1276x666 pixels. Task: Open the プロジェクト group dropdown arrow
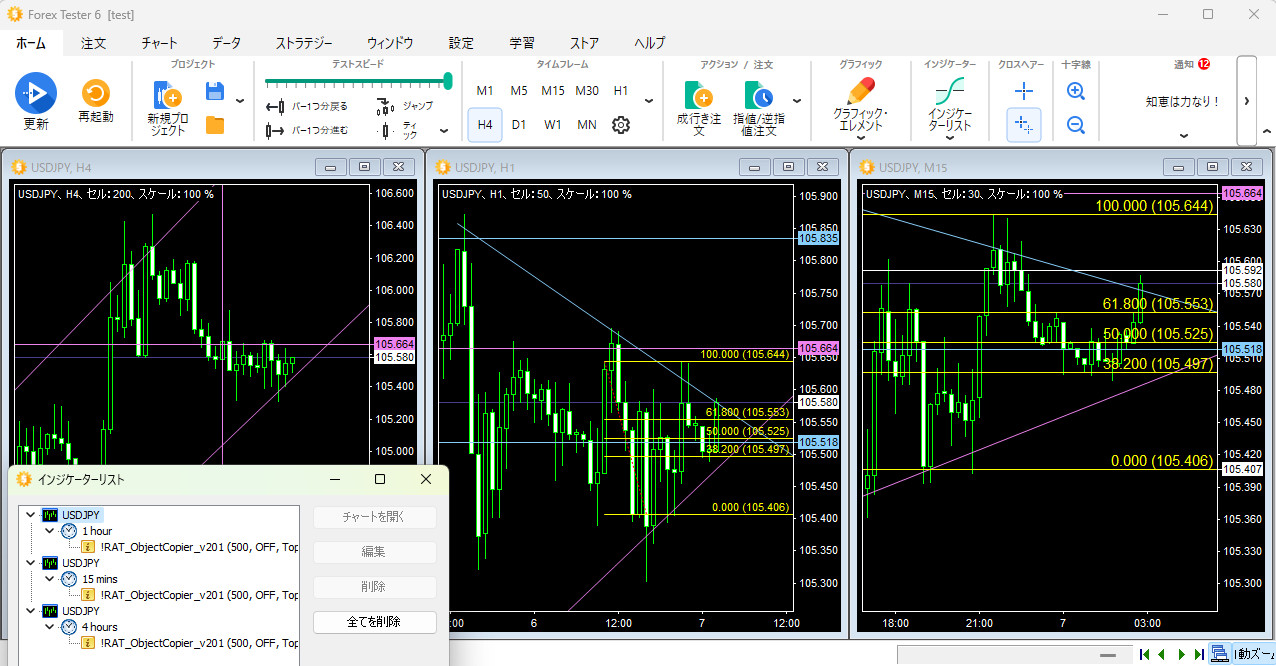pos(240,101)
